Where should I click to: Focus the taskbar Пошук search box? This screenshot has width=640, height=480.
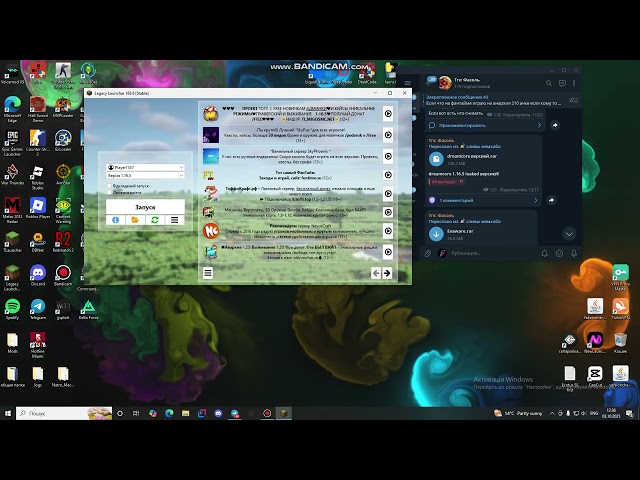pyautogui.click(x=64, y=413)
